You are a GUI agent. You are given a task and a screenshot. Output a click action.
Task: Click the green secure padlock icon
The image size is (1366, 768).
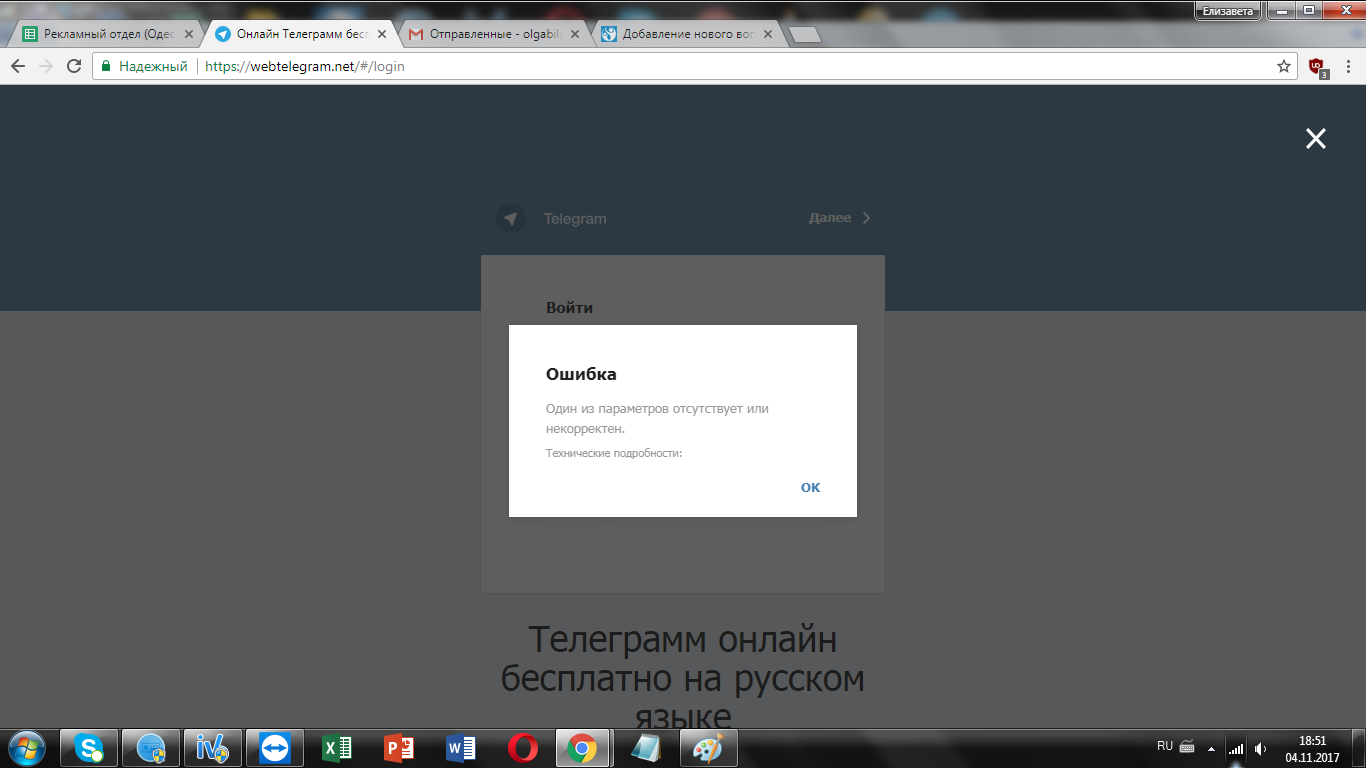point(106,66)
